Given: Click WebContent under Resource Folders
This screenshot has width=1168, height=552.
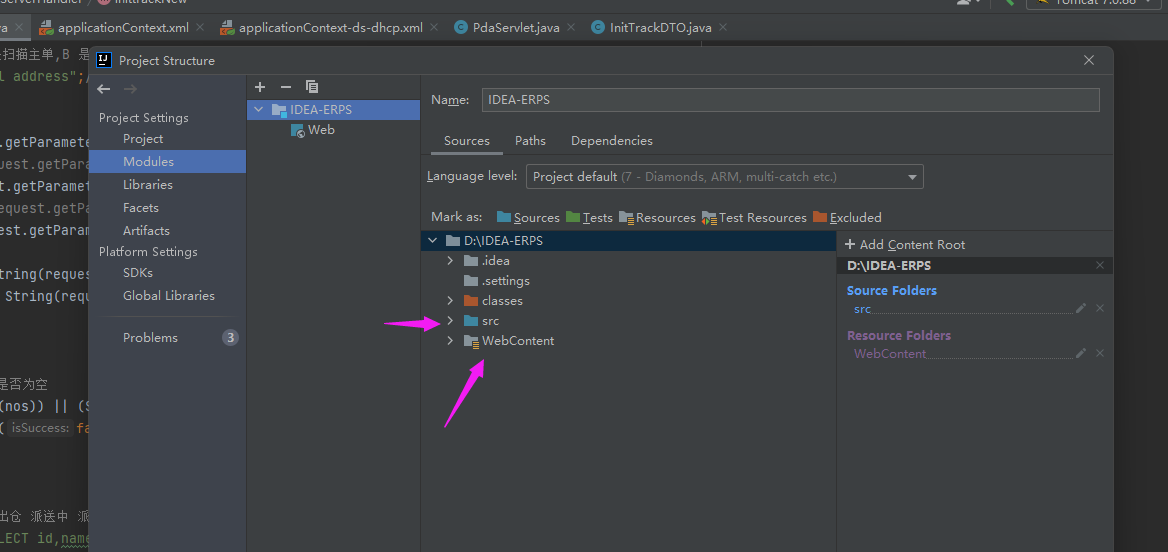Looking at the screenshot, I should tap(889, 354).
